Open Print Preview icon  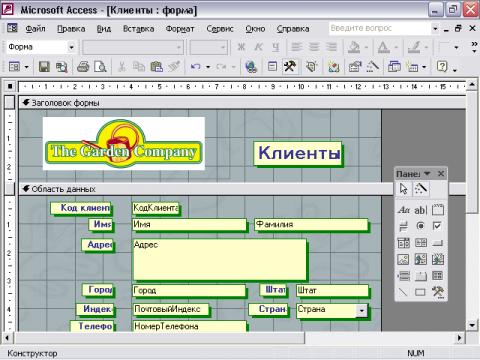click(100, 67)
